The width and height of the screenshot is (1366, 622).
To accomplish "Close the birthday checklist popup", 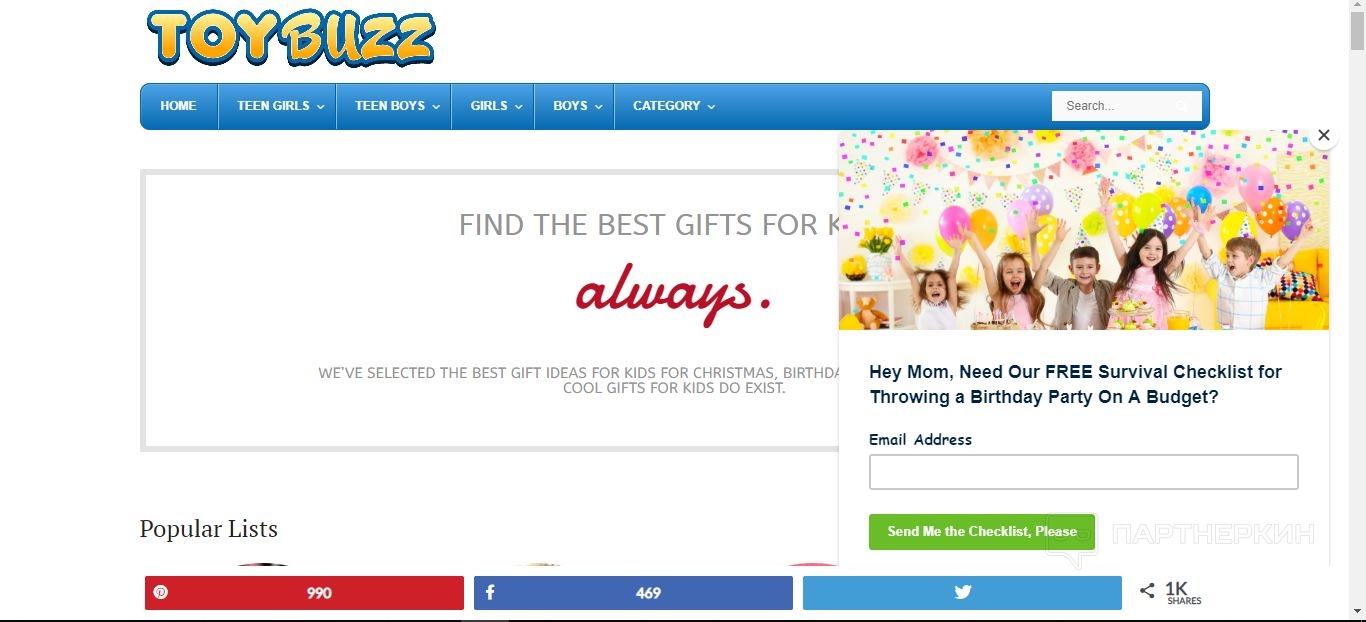I will coord(1324,135).
